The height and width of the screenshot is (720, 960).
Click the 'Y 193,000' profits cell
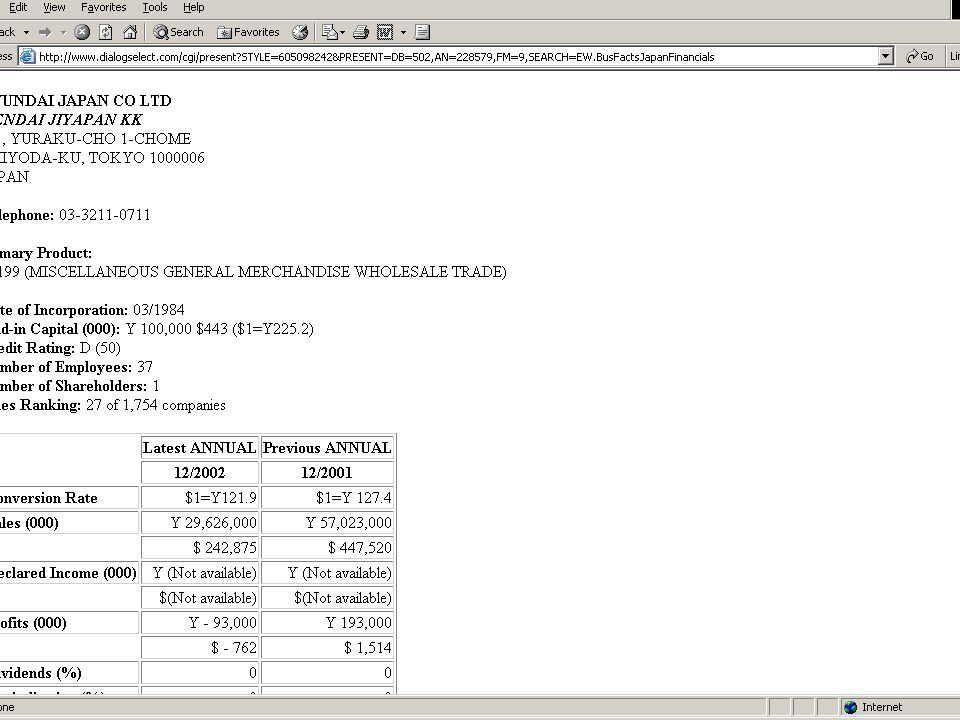click(x=327, y=623)
